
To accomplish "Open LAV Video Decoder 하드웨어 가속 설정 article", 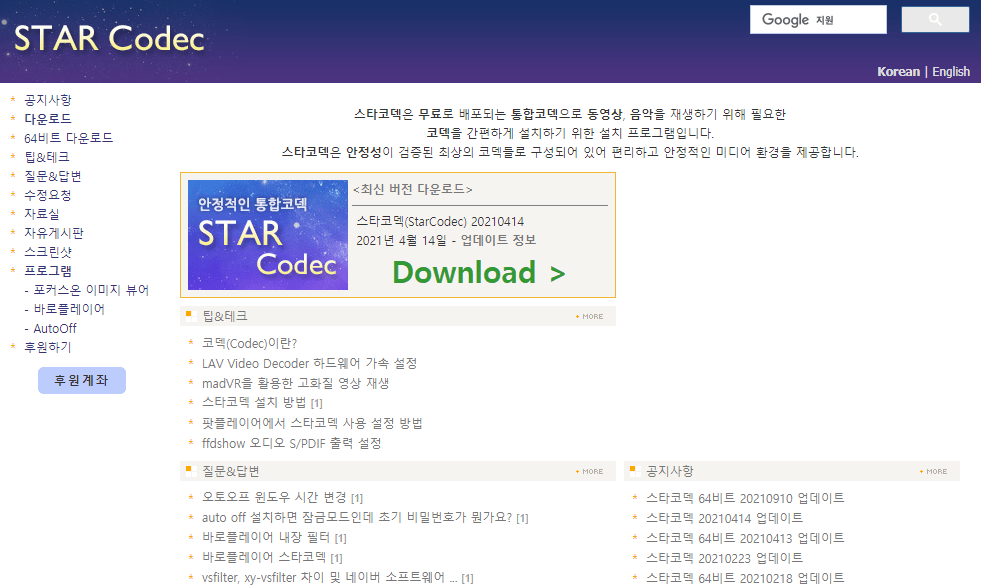I will point(309,363).
